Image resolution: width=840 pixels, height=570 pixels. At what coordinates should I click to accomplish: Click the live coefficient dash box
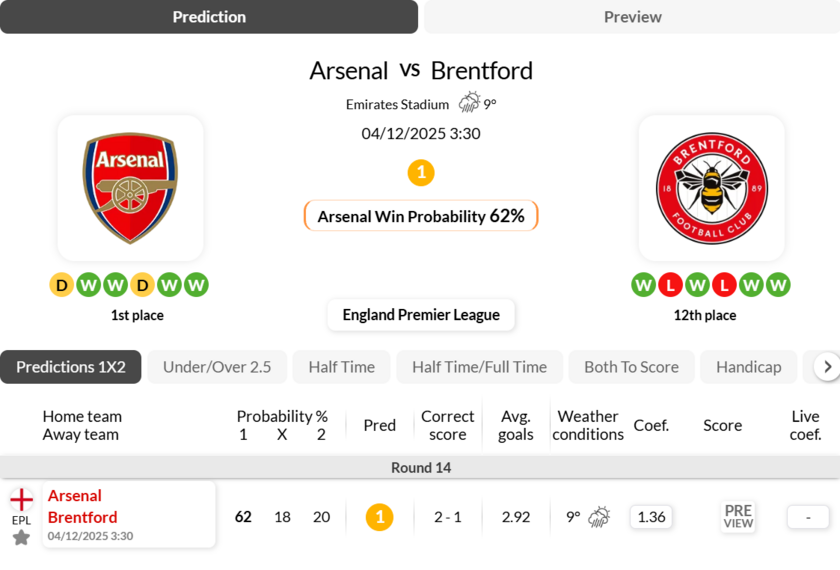point(808,517)
